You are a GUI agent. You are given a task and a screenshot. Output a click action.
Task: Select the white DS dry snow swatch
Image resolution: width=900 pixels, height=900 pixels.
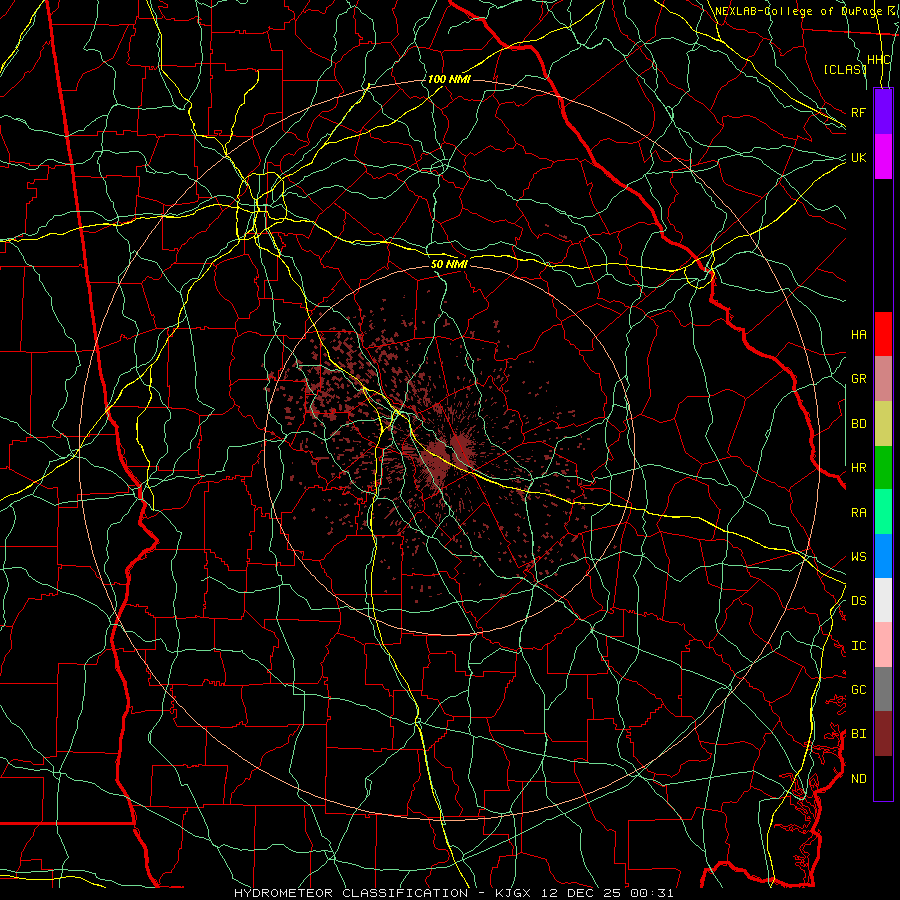click(883, 600)
